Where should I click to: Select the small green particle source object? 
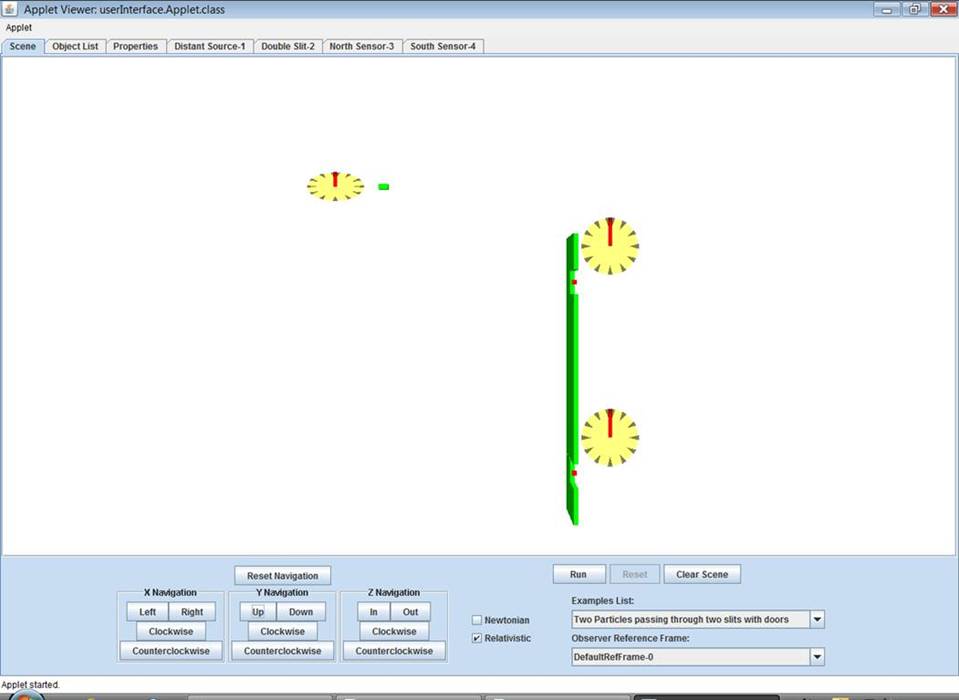click(383, 187)
